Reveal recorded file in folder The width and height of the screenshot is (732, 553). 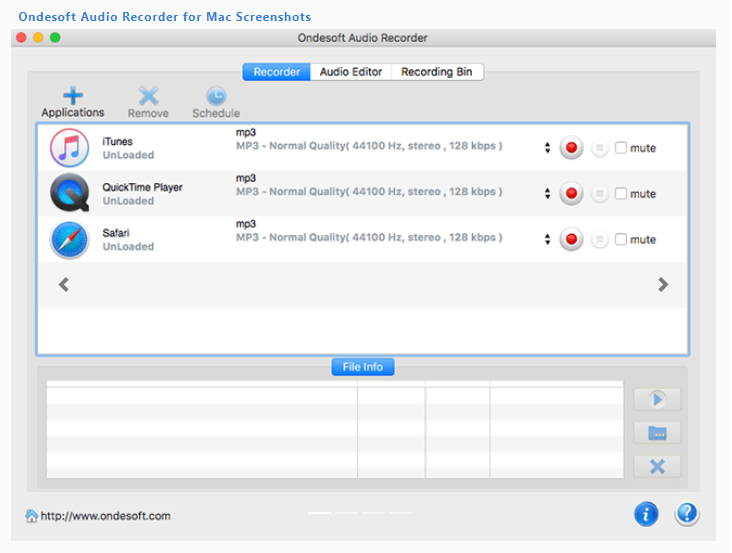coord(657,433)
